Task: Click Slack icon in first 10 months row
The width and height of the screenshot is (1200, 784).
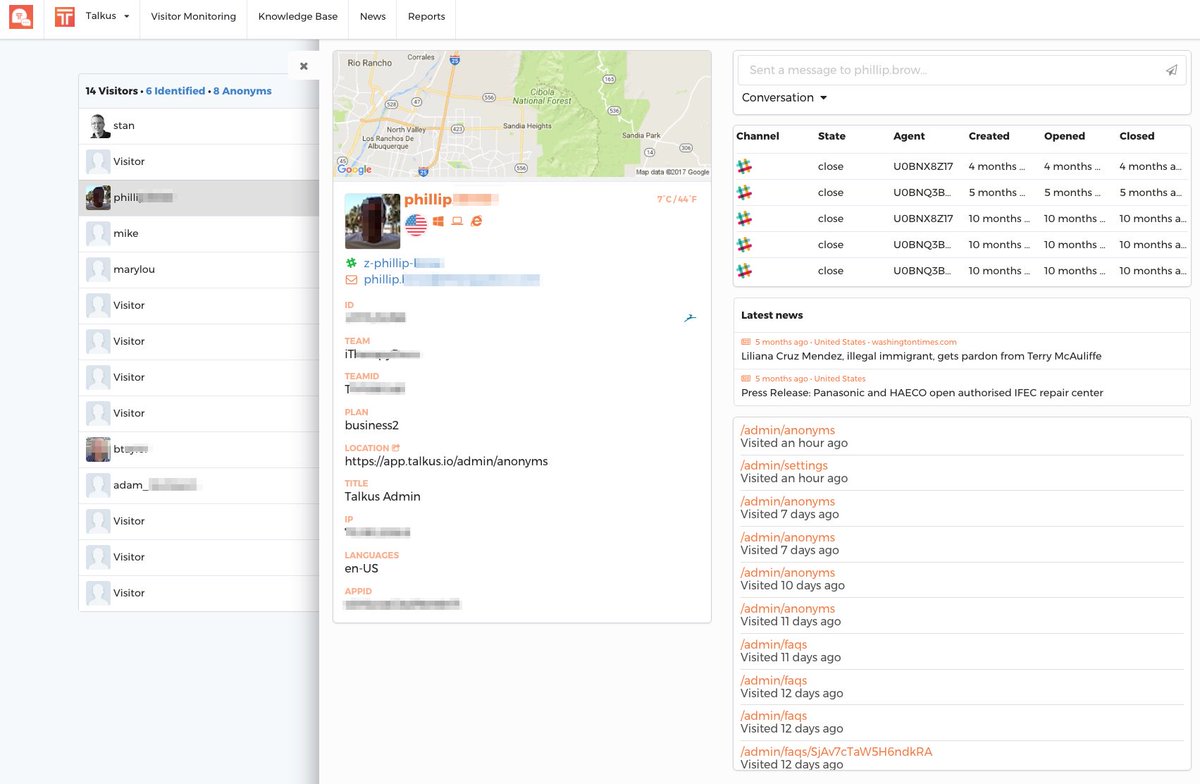Action: click(744, 219)
